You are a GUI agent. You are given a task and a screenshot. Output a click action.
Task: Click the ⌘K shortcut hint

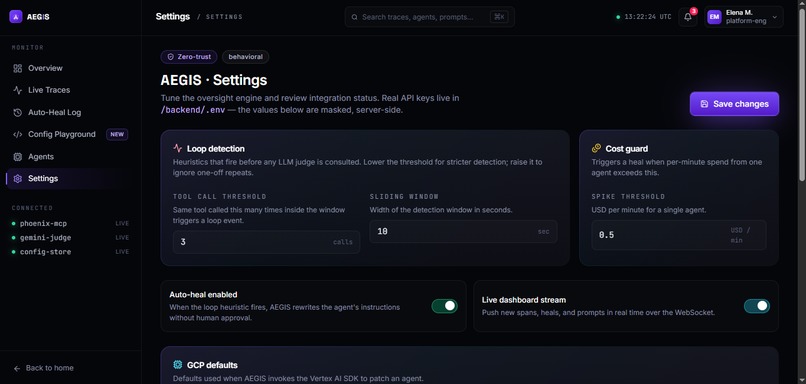coord(499,17)
